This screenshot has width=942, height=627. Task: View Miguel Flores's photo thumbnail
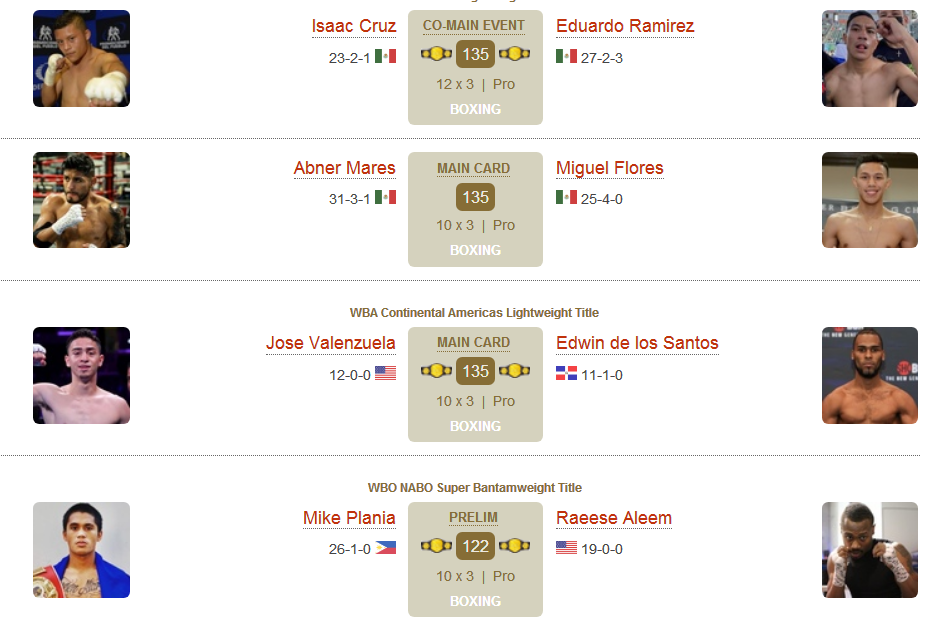coord(869,200)
